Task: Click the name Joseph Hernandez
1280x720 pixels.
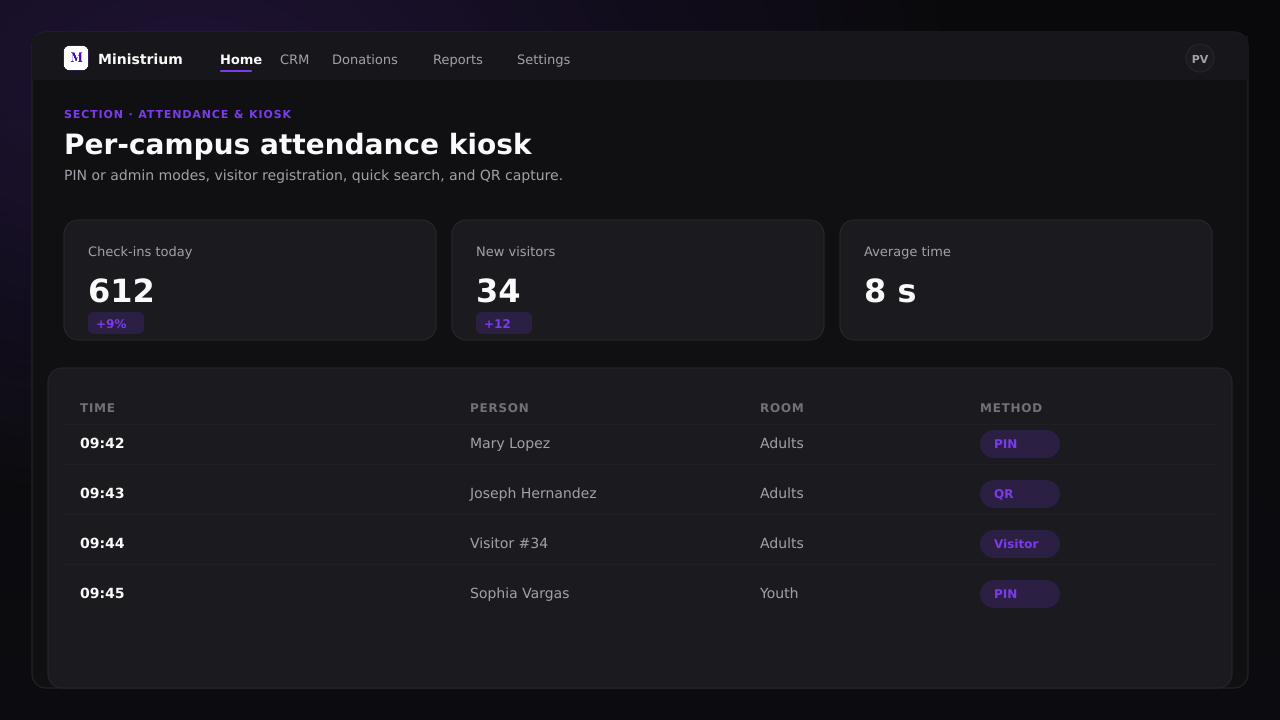Action: pyautogui.click(x=533, y=493)
